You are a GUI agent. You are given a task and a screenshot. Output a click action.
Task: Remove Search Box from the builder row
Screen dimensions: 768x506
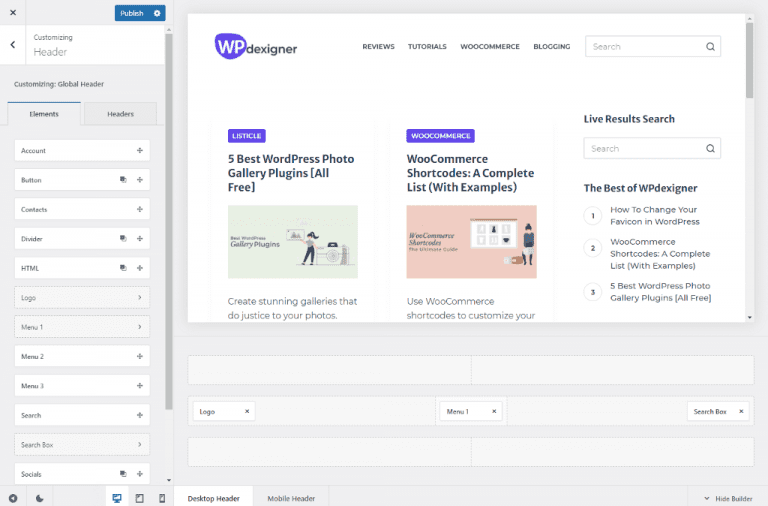coord(741,411)
